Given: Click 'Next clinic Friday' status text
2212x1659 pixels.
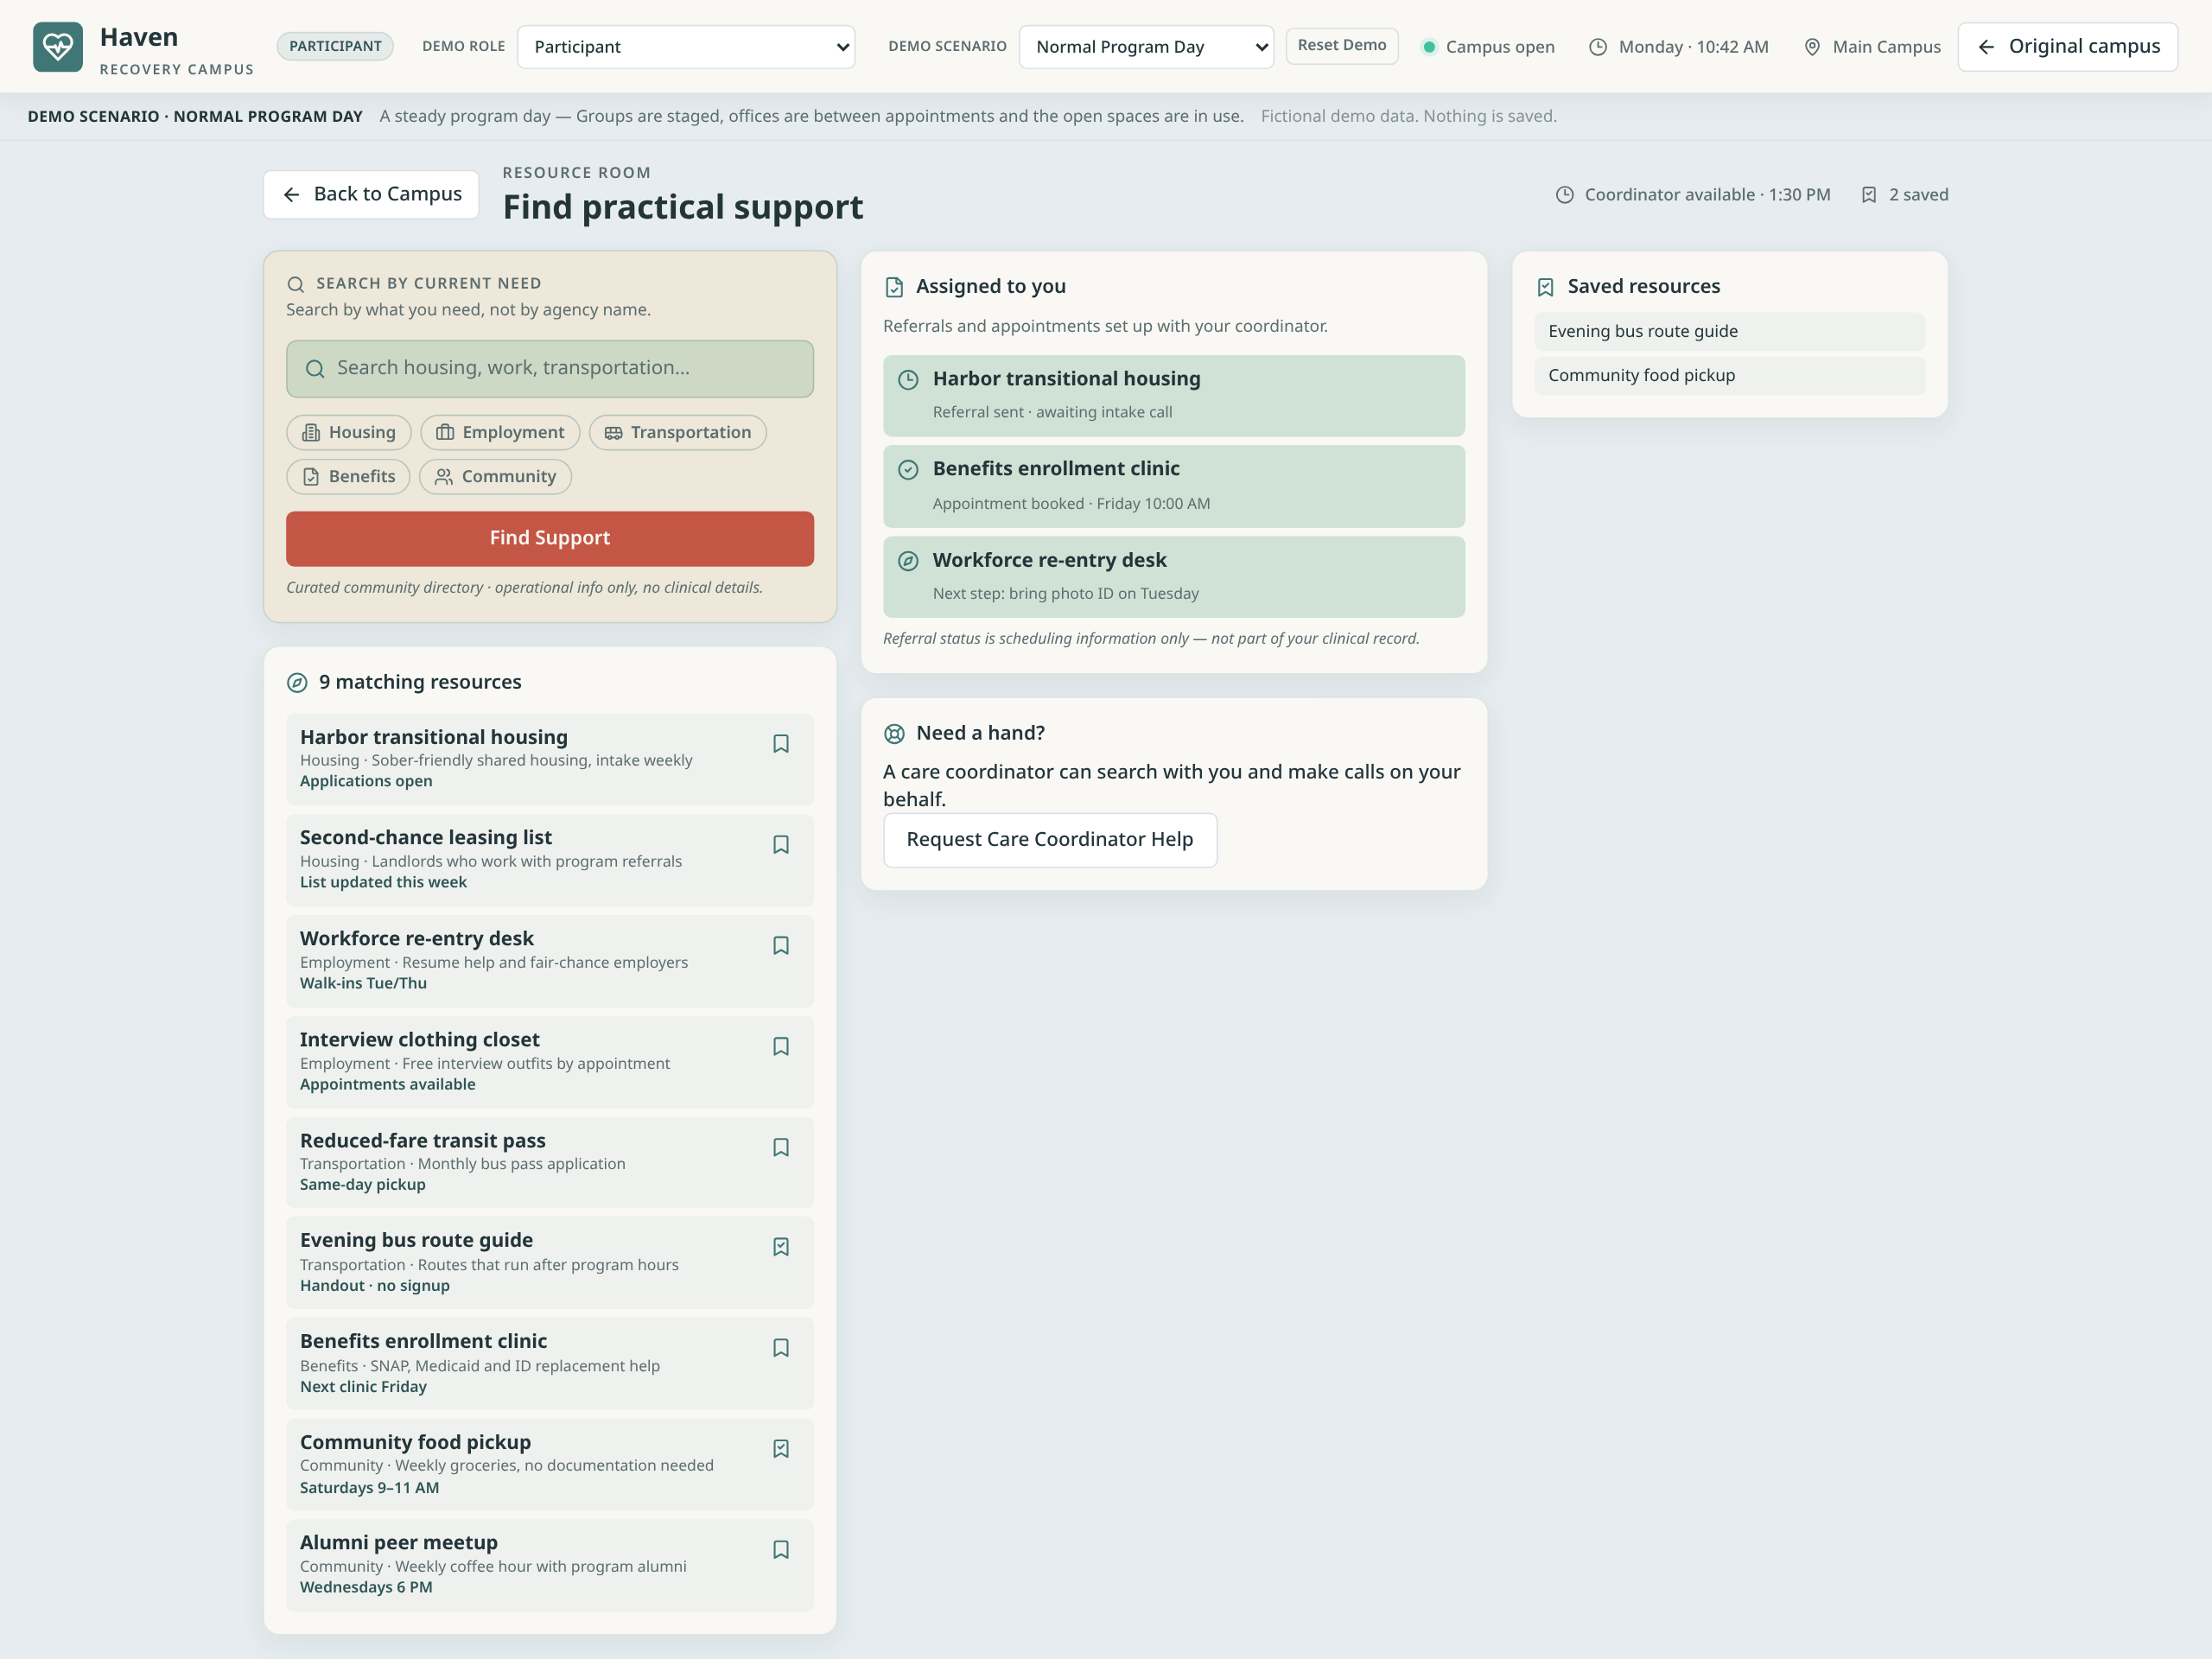Looking at the screenshot, I should point(363,1387).
